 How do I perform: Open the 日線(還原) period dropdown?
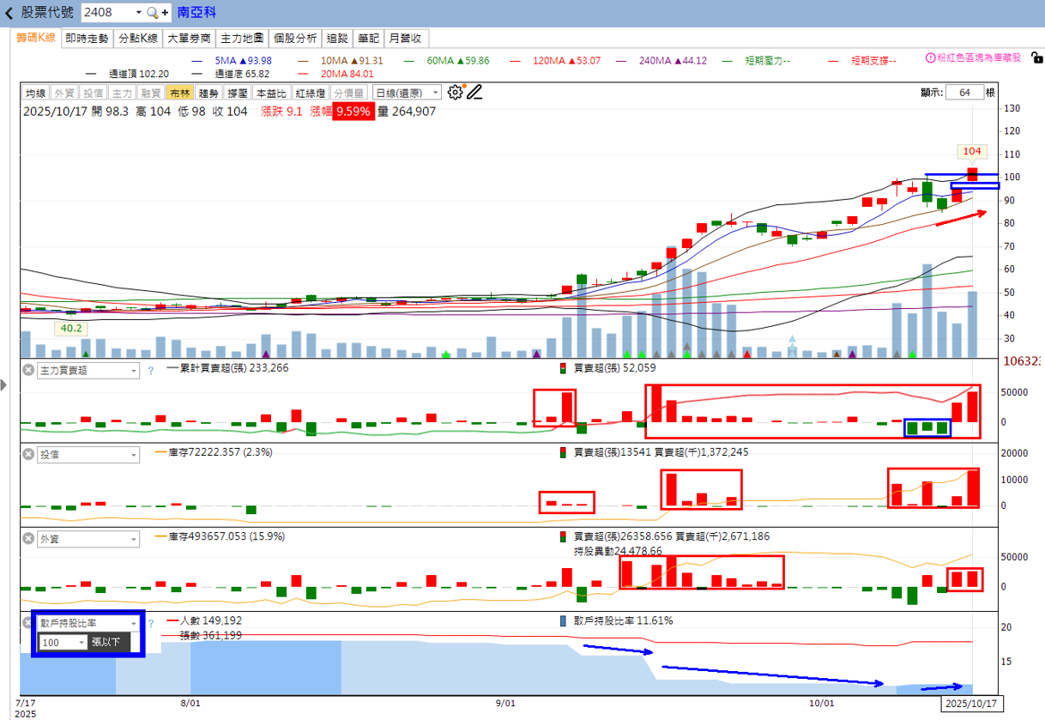(x=407, y=93)
